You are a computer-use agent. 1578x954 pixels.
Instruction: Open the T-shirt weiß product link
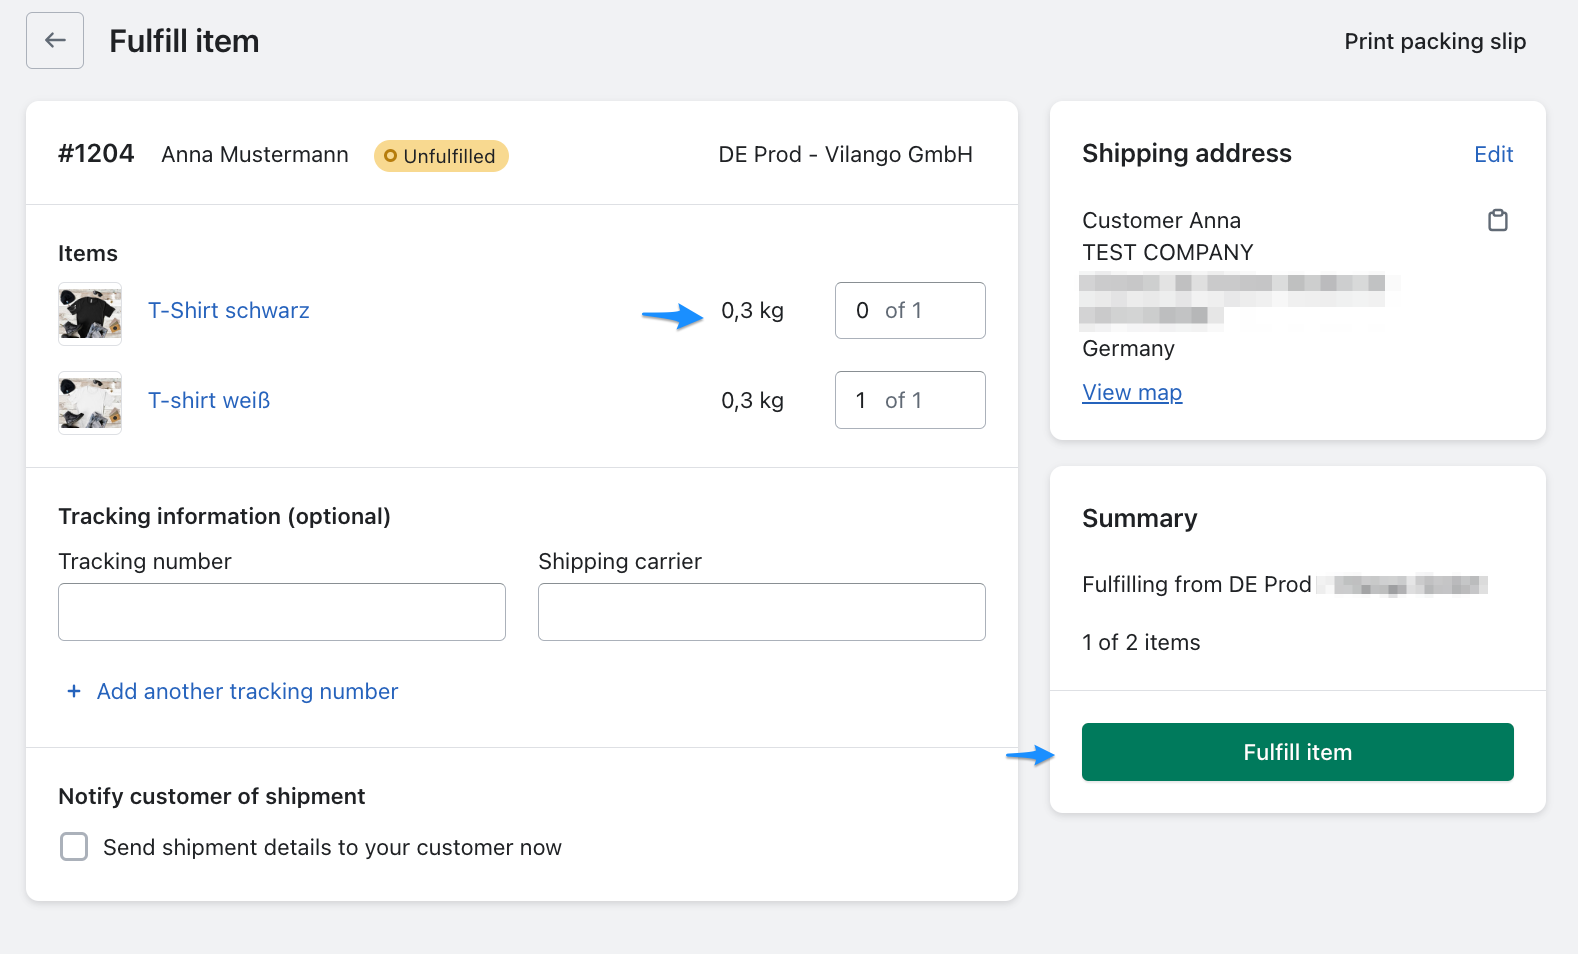click(x=209, y=401)
